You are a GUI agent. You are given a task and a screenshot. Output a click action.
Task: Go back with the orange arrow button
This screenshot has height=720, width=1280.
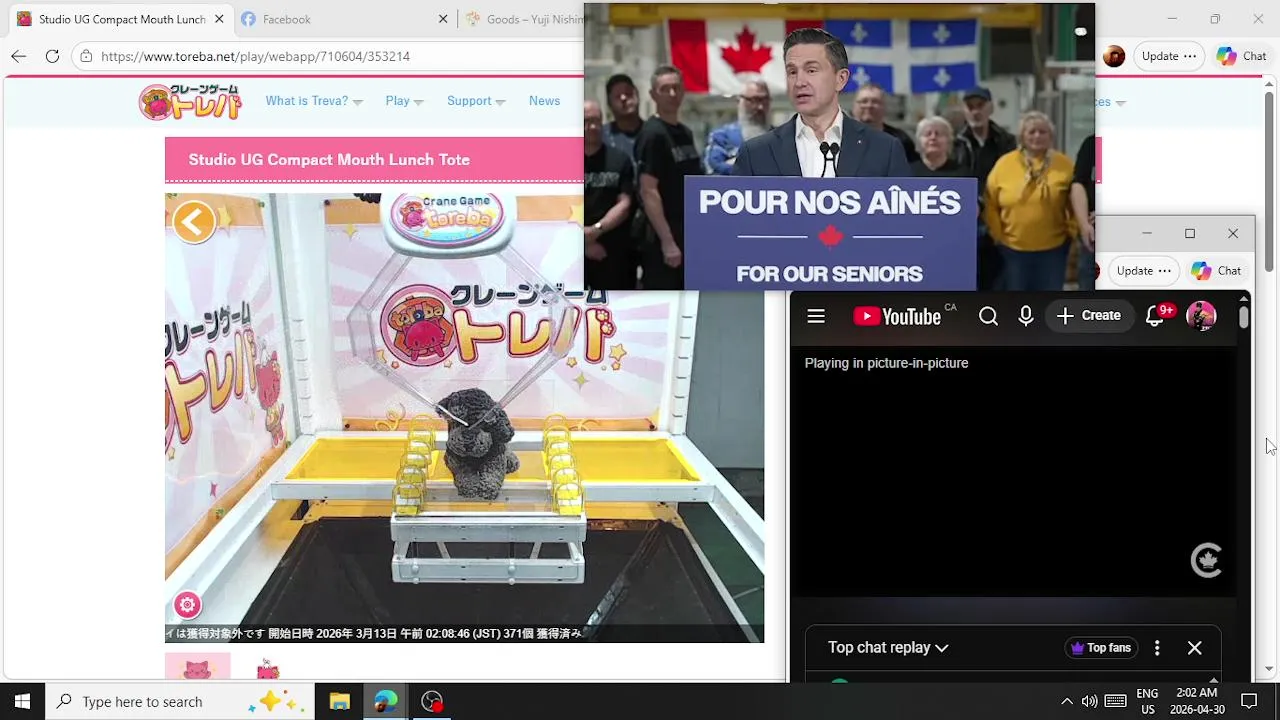194,222
